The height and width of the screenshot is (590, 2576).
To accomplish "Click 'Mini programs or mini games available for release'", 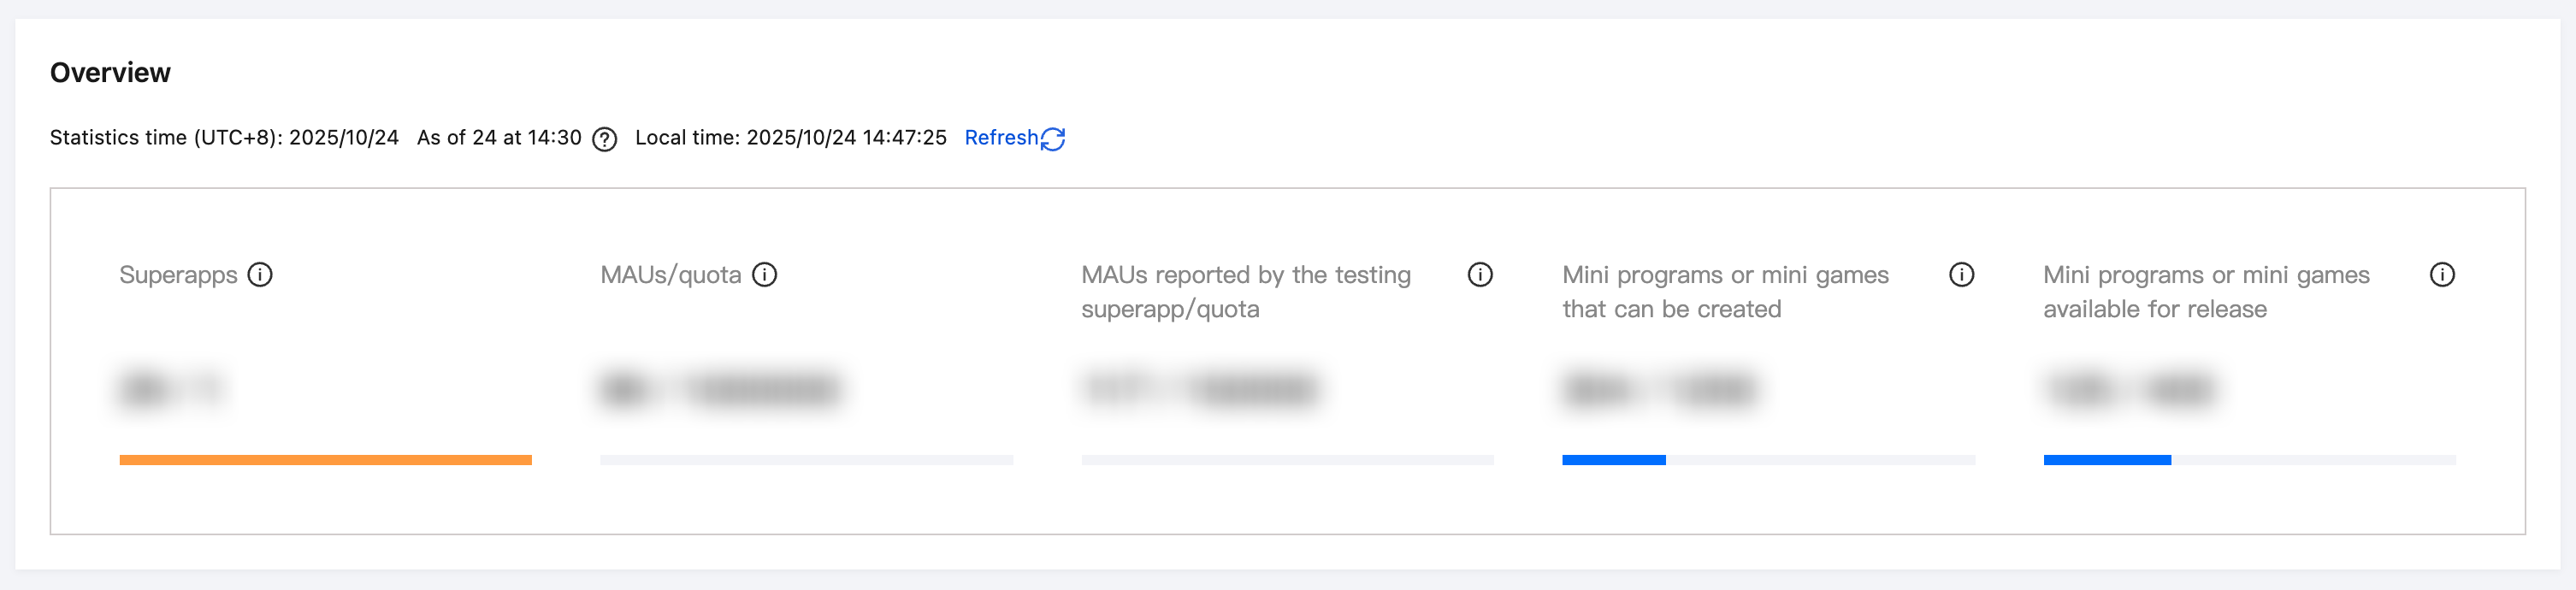I will (2205, 291).
